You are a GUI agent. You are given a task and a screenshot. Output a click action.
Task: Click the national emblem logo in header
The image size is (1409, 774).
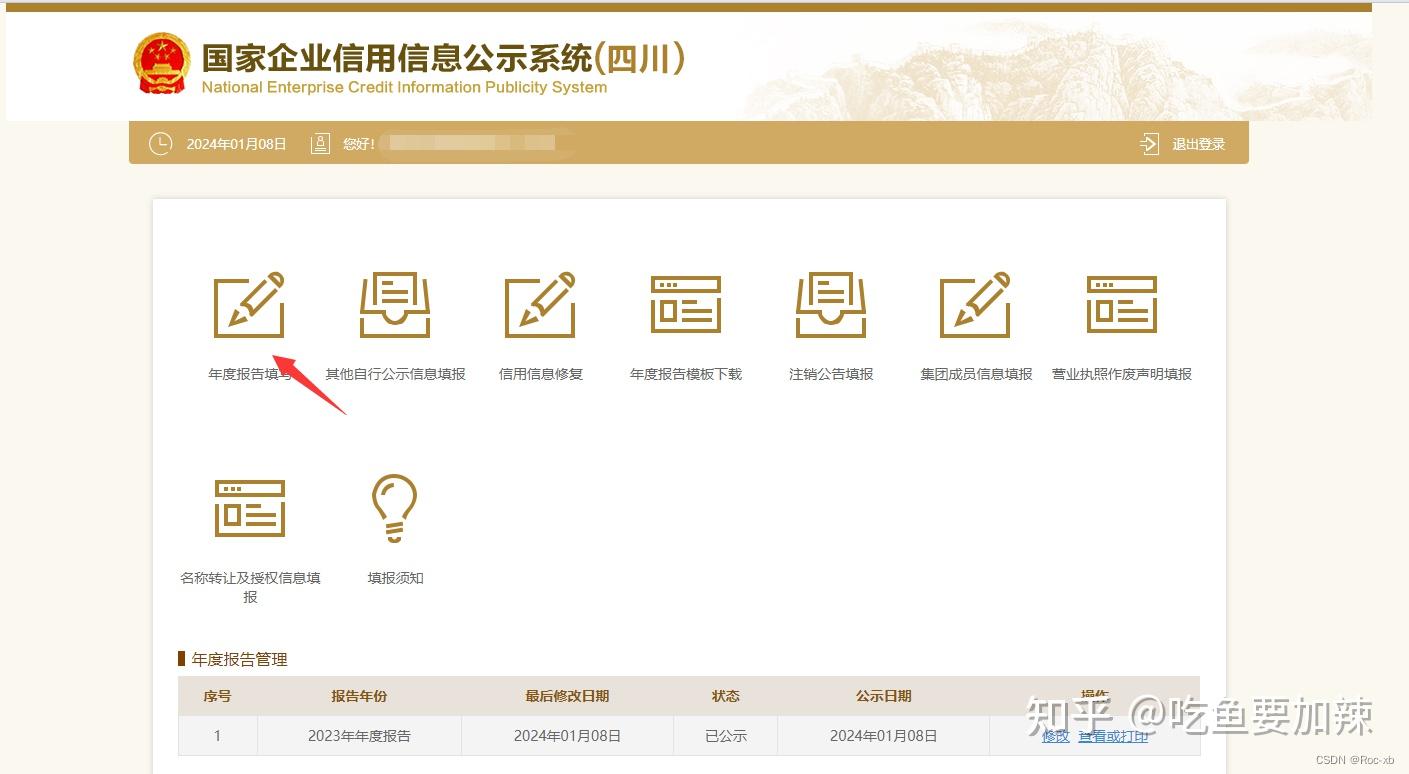(162, 62)
